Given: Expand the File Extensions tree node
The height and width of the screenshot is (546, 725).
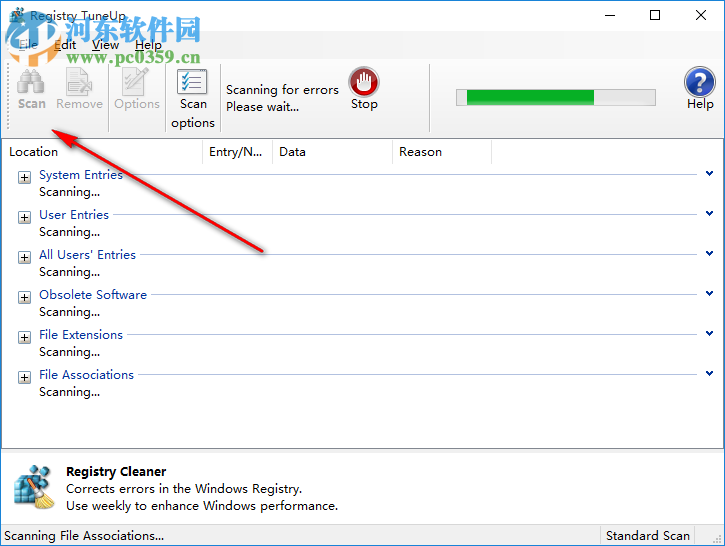Looking at the screenshot, I should point(25,337).
